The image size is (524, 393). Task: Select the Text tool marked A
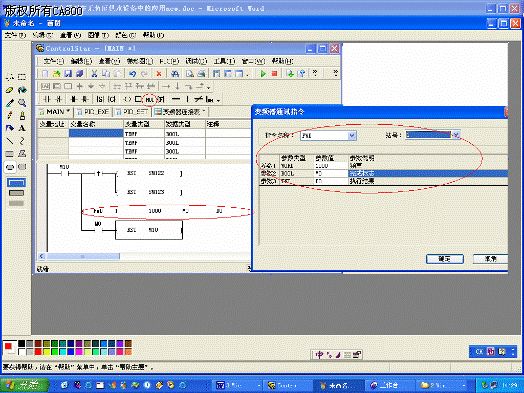click(x=22, y=128)
